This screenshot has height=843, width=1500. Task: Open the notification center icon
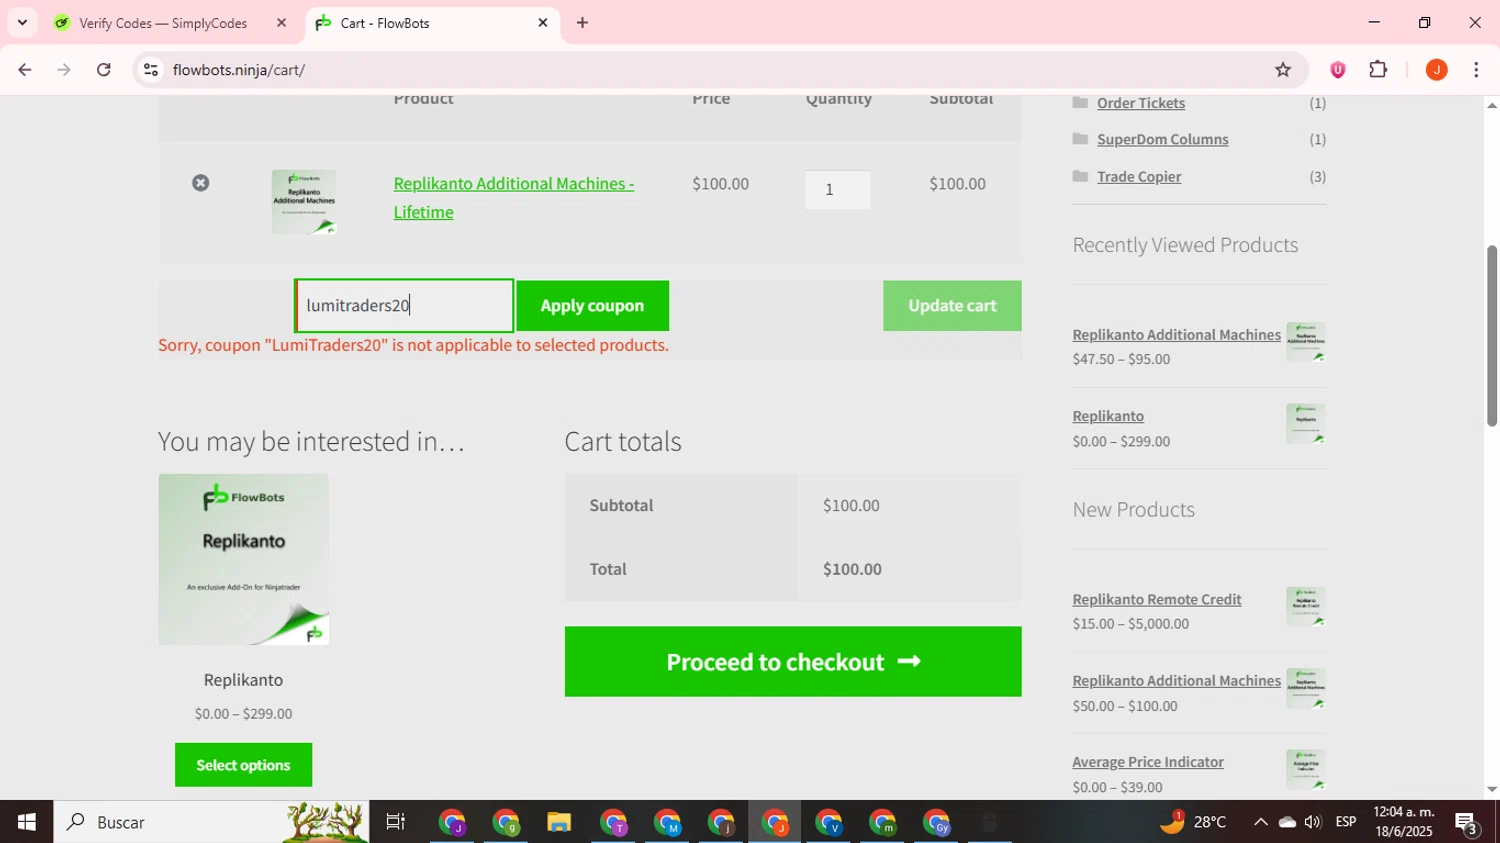pyautogui.click(x=1467, y=822)
